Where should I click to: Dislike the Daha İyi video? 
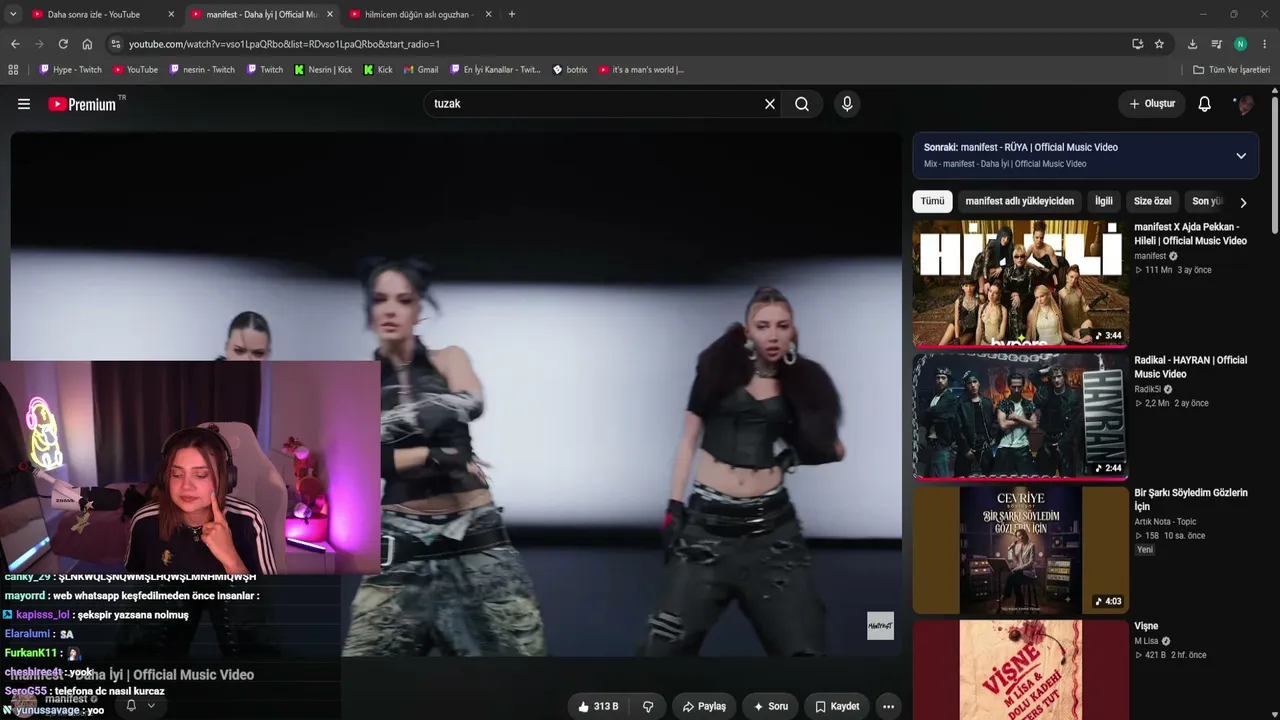click(x=648, y=706)
